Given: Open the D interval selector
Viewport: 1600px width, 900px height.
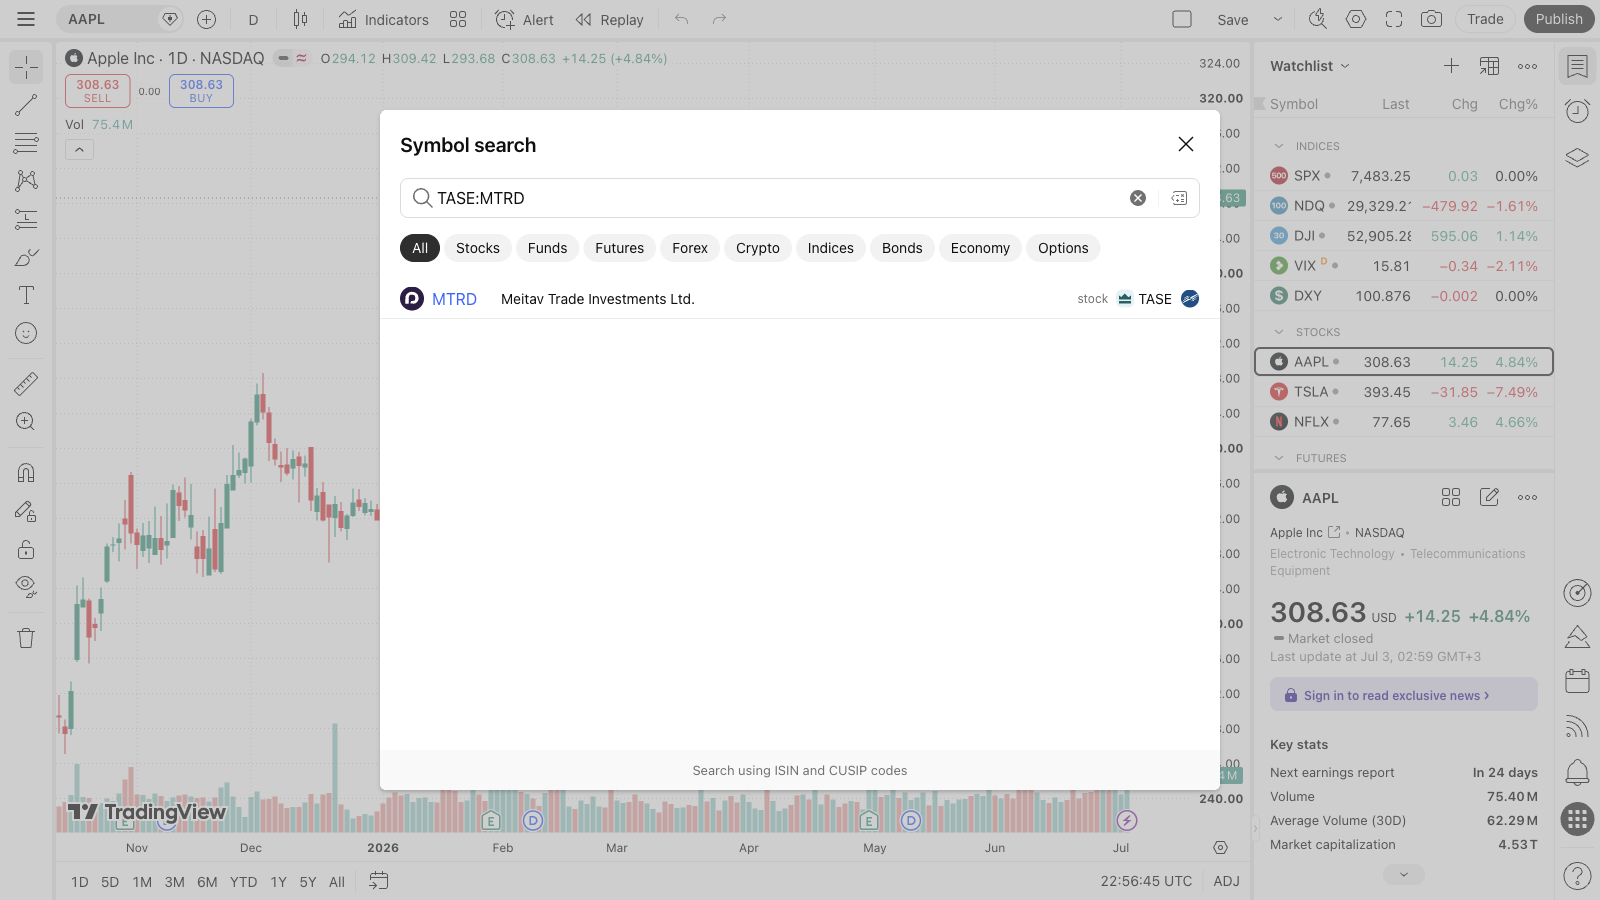Looking at the screenshot, I should (x=253, y=19).
